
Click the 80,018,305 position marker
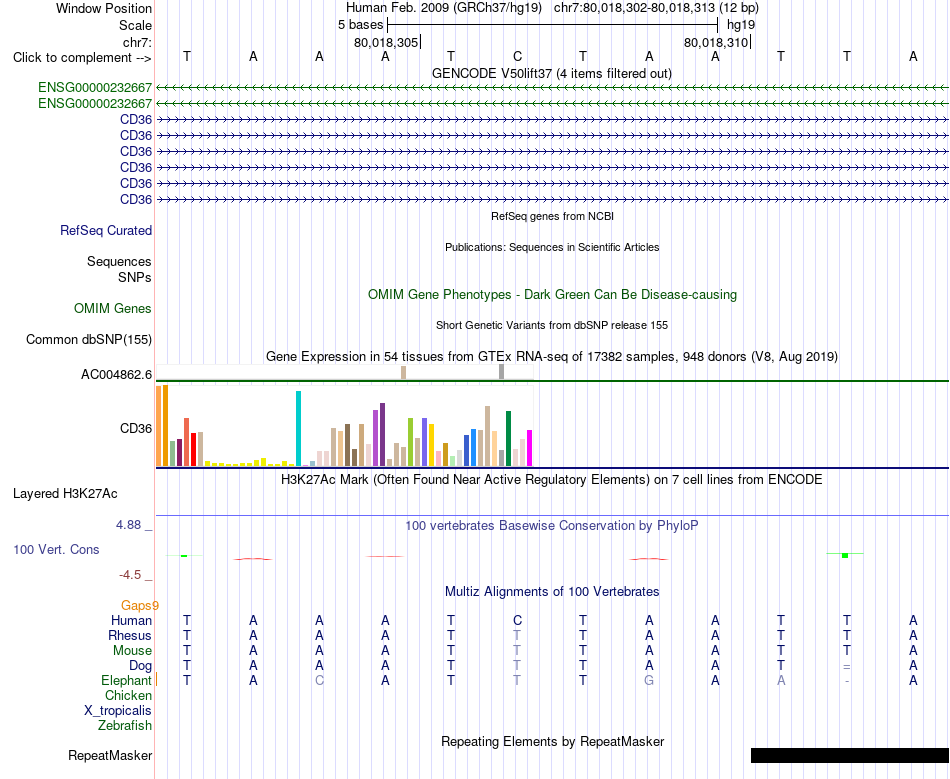tap(386, 42)
